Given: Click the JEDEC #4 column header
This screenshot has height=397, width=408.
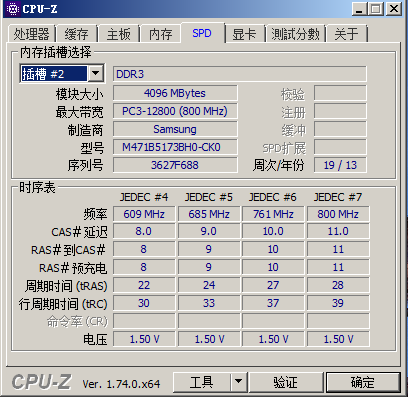Looking at the screenshot, I should [144, 197].
